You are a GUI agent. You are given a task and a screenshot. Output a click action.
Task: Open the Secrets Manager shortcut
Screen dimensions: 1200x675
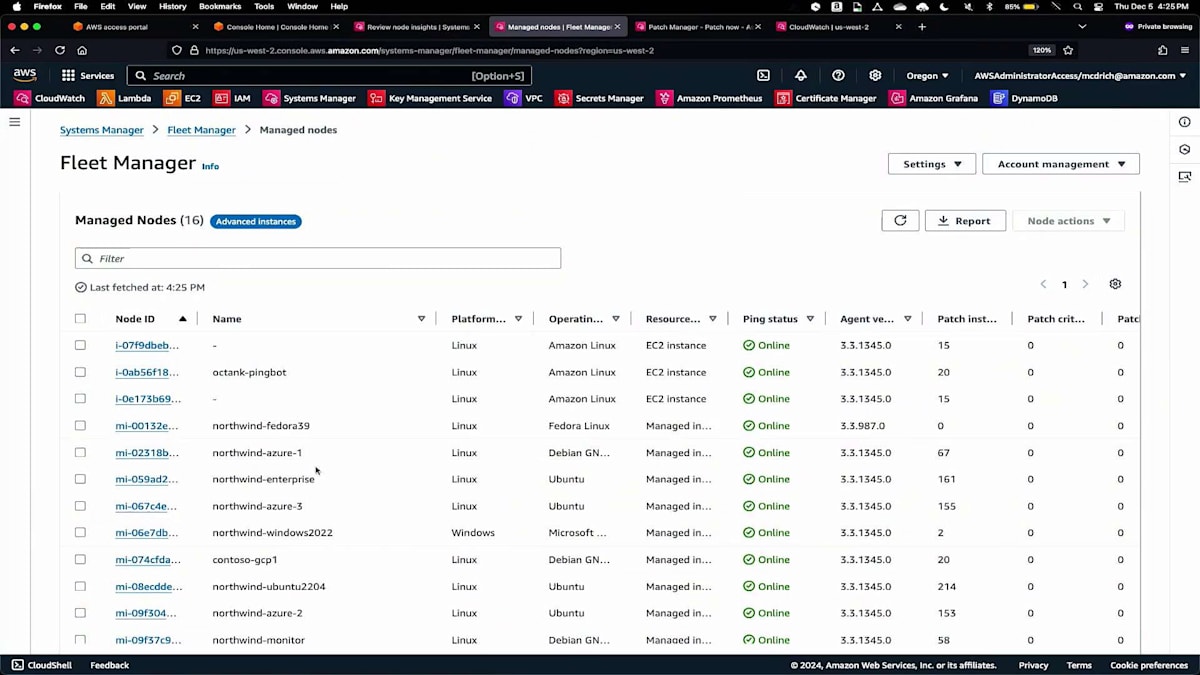tap(599, 98)
